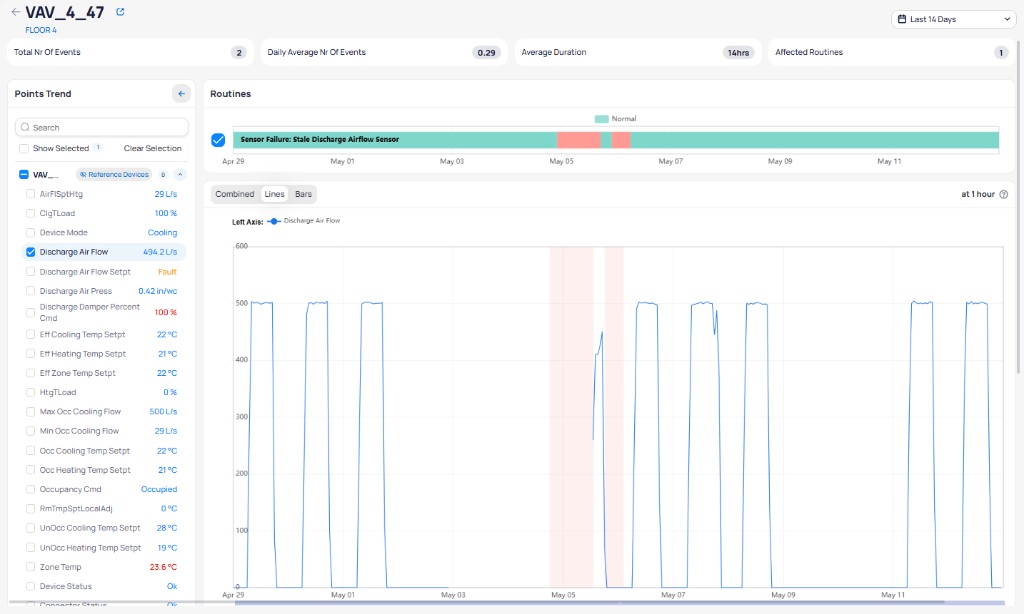Check Occupancy Cmd point
The width and height of the screenshot is (1024, 614).
pyautogui.click(x=30, y=489)
